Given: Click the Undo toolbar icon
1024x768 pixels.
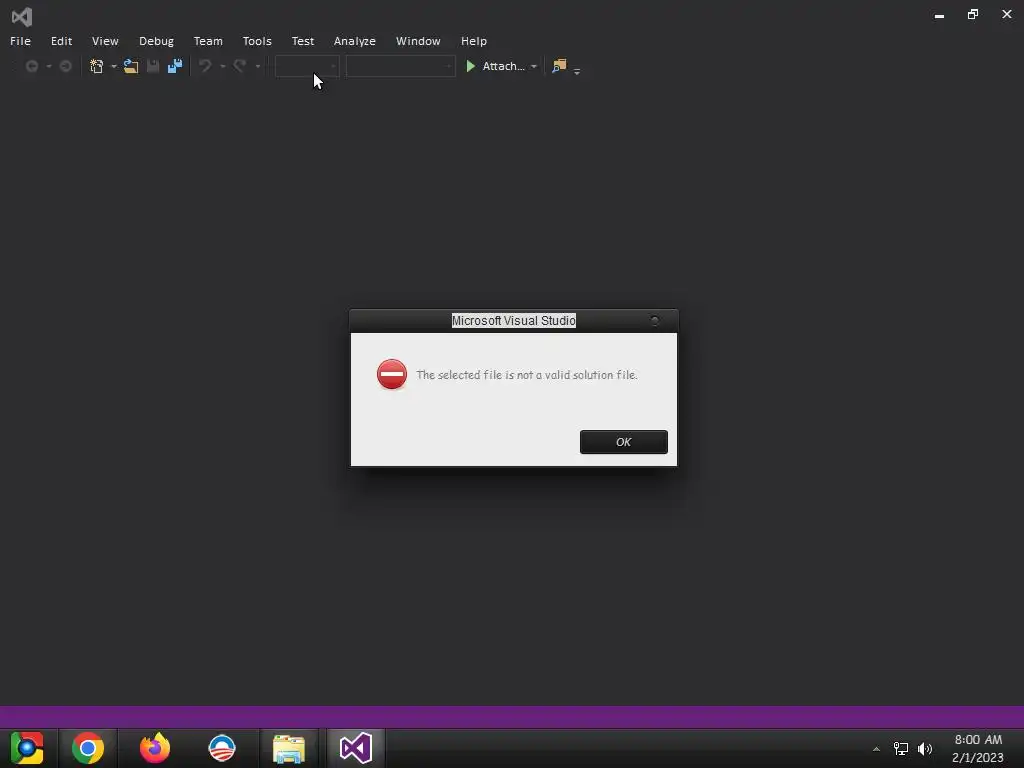Looking at the screenshot, I should pyautogui.click(x=205, y=66).
